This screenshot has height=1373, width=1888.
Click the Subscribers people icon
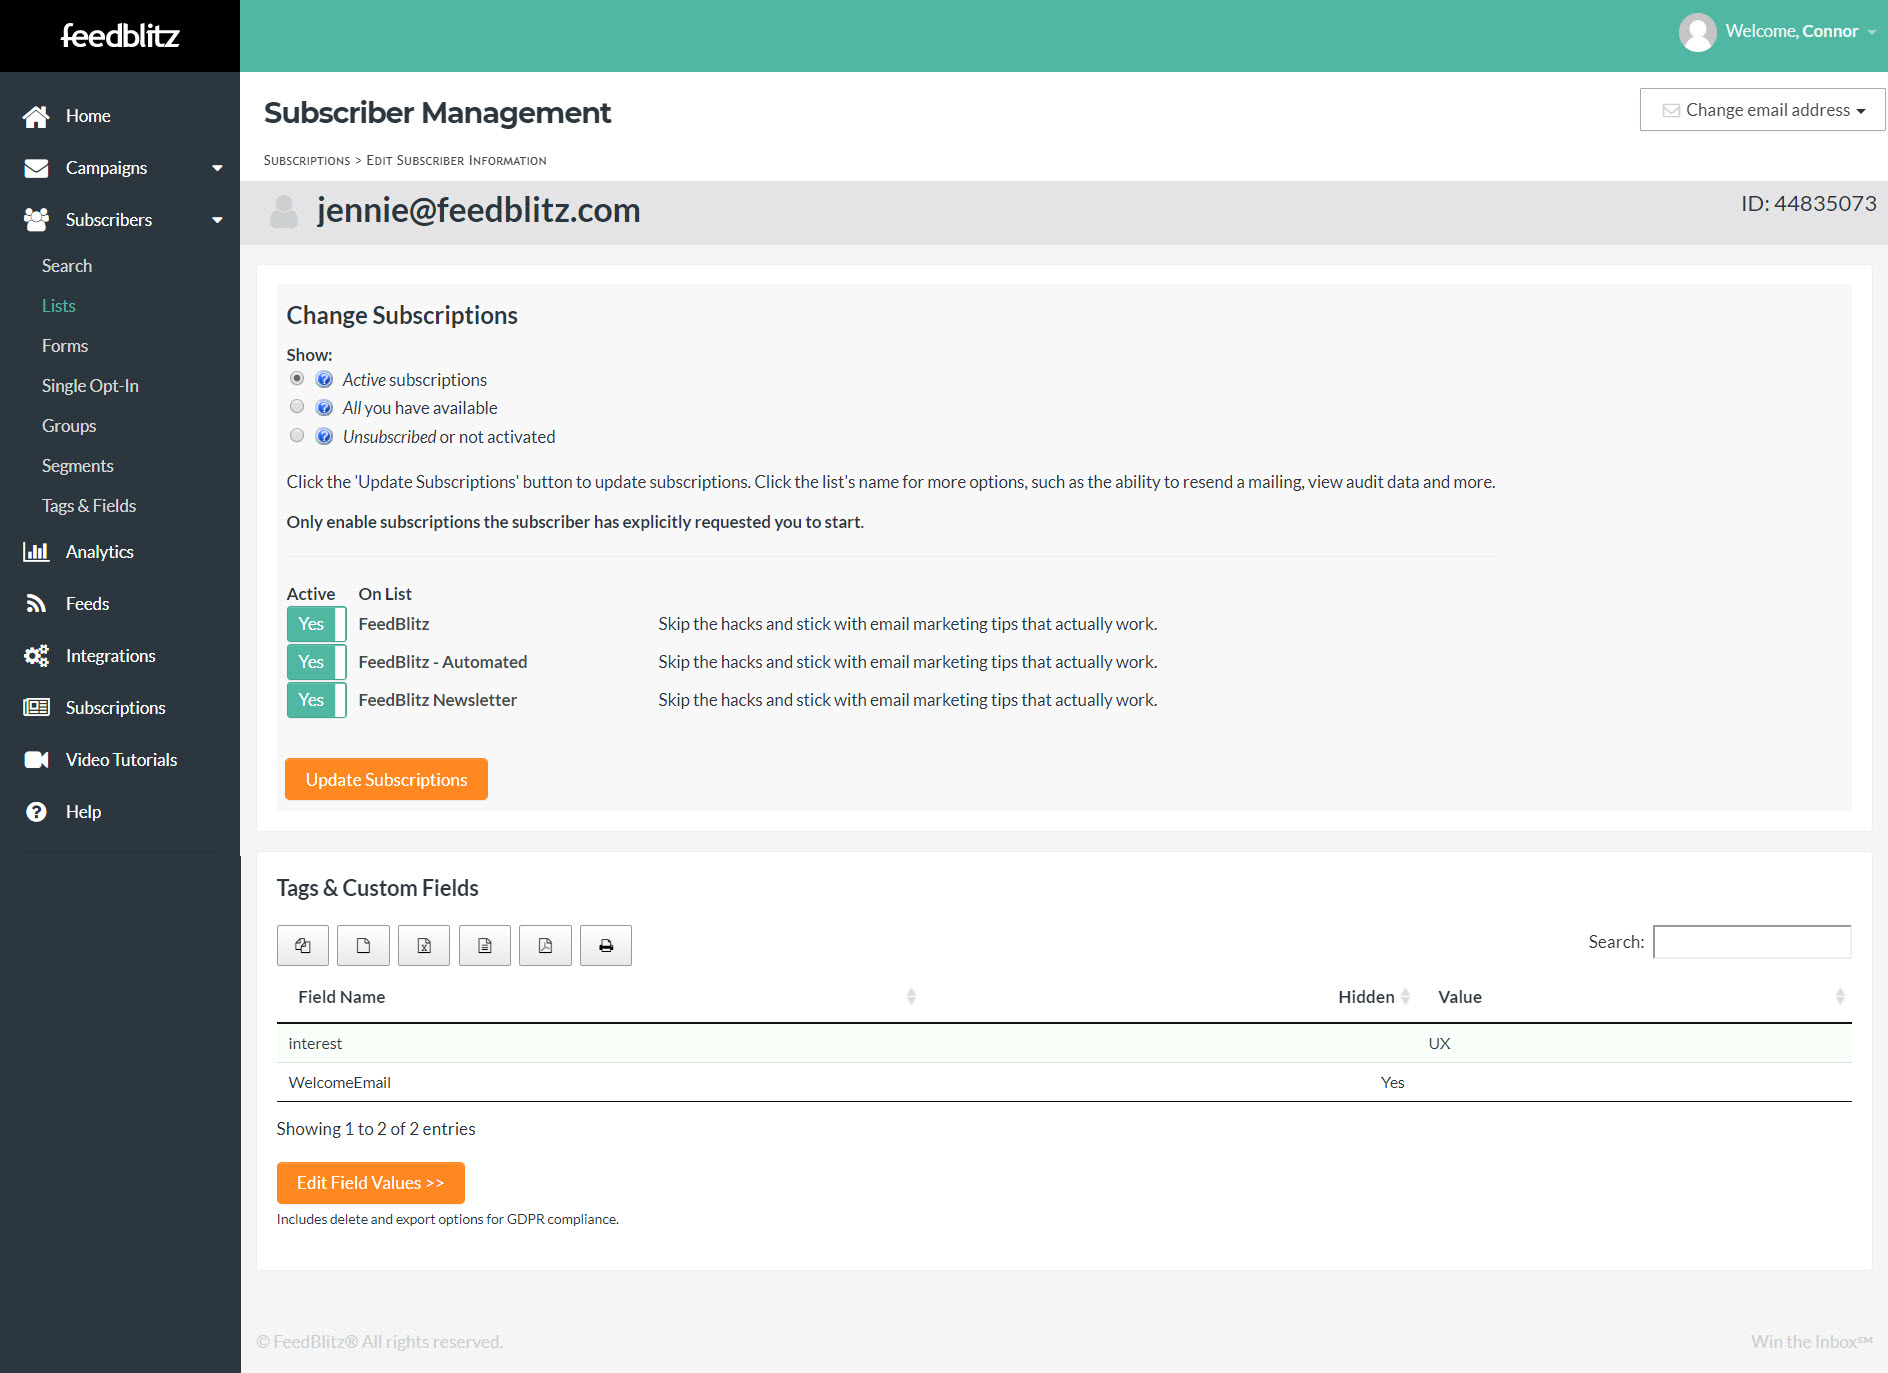36,220
